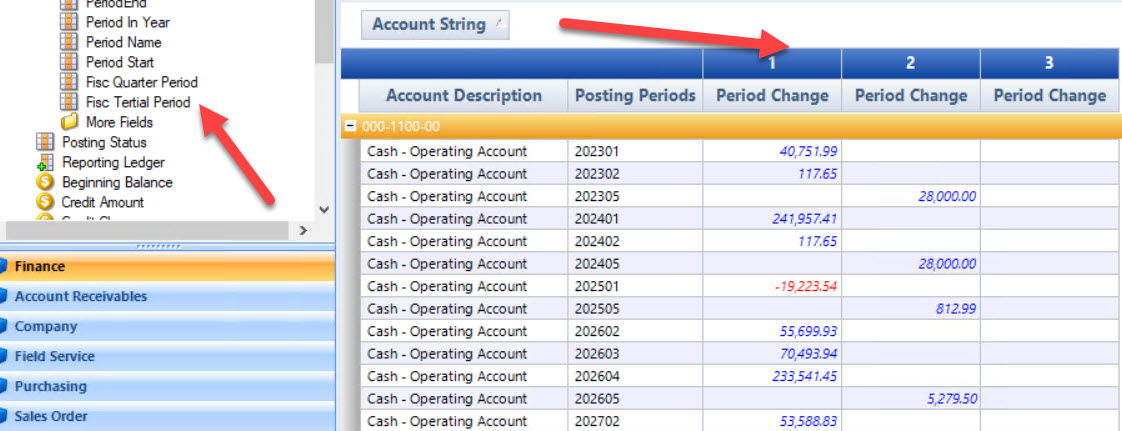Image resolution: width=1122 pixels, height=431 pixels.
Task: Open the Account Receivables navigation section
Action: coord(167,296)
